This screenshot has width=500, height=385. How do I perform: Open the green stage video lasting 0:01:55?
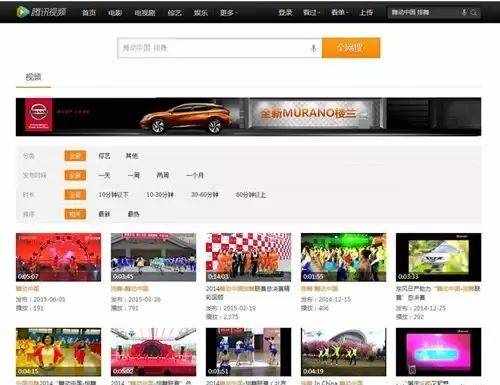pyautogui.click(x=343, y=257)
